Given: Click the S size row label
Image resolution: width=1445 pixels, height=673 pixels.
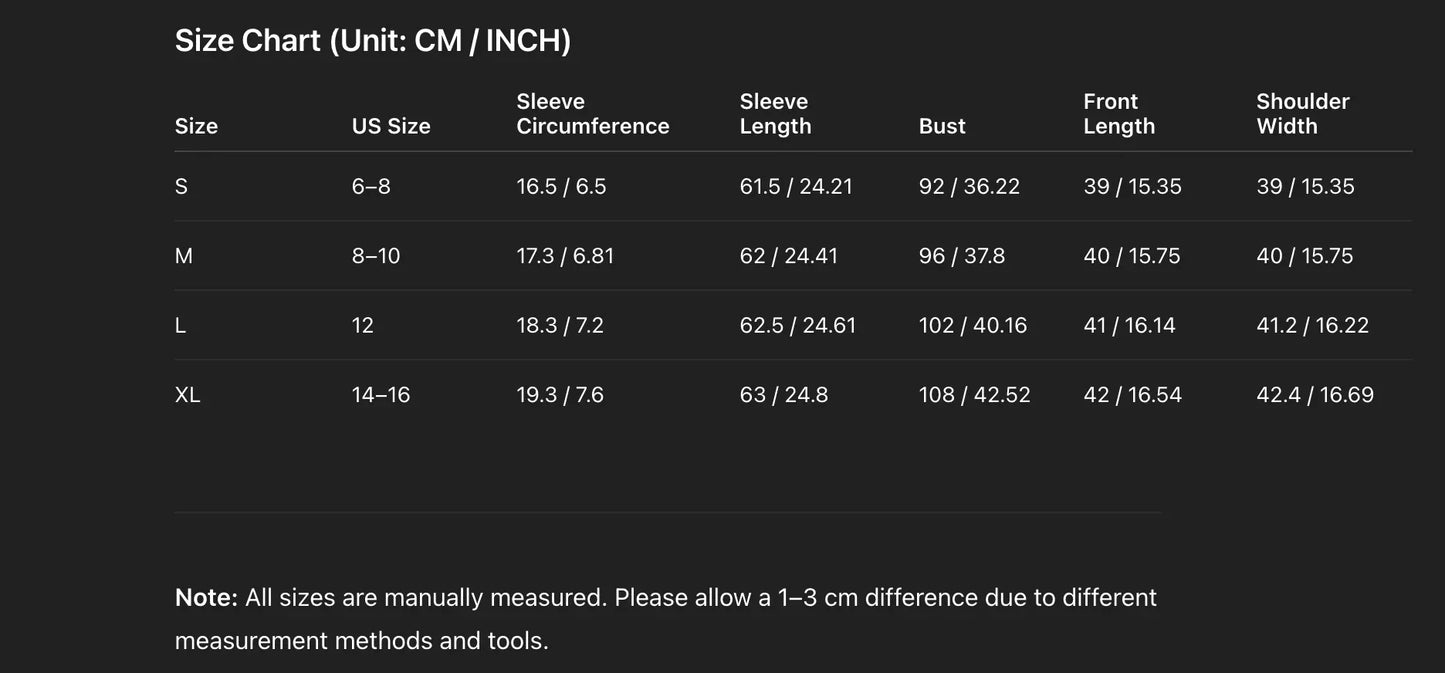Looking at the screenshot, I should 181,186.
